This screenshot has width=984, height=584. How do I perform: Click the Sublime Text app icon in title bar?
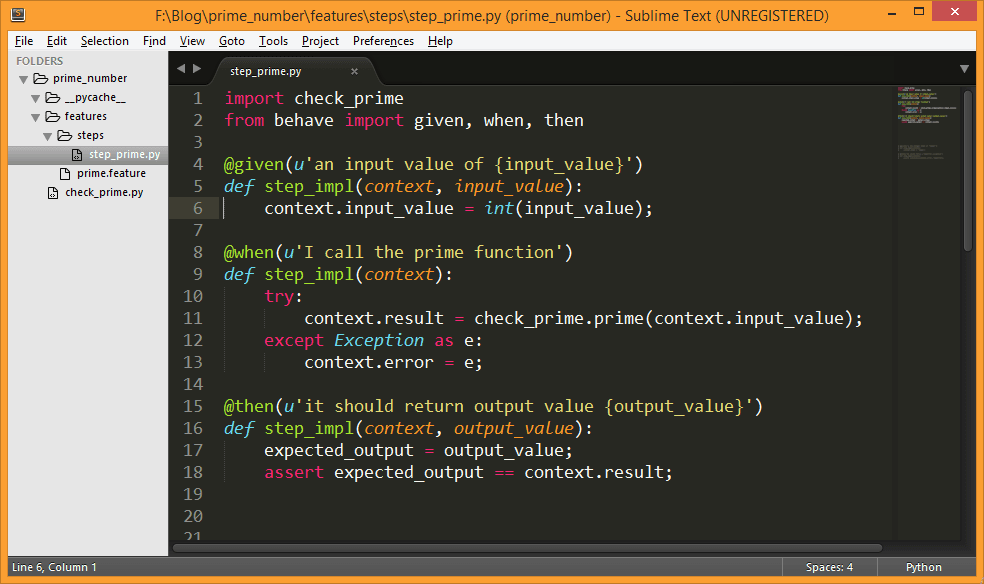pyautogui.click(x=18, y=16)
